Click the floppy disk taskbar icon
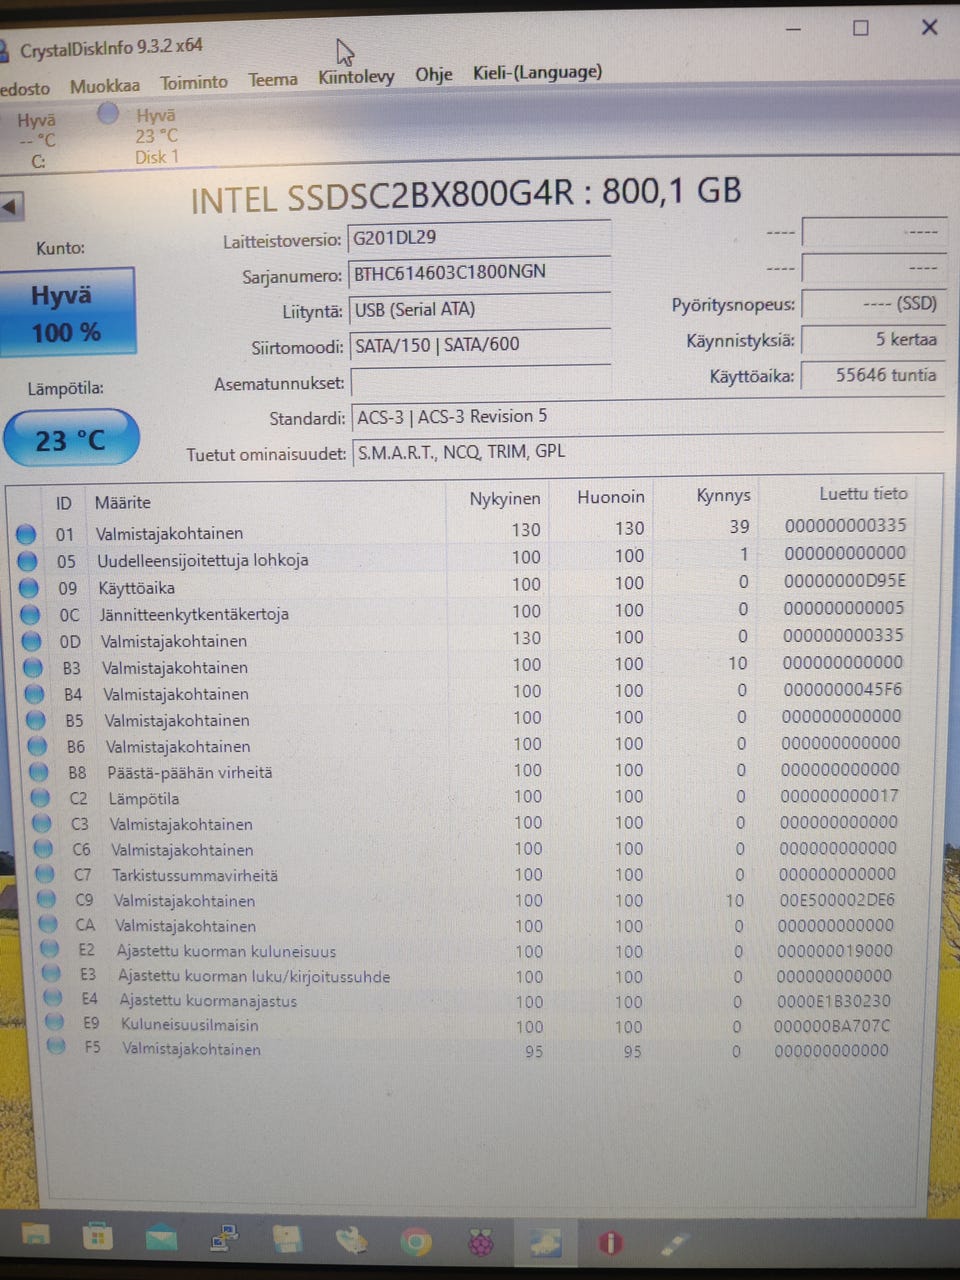This screenshot has height=1280, width=960. pyautogui.click(x=287, y=1241)
